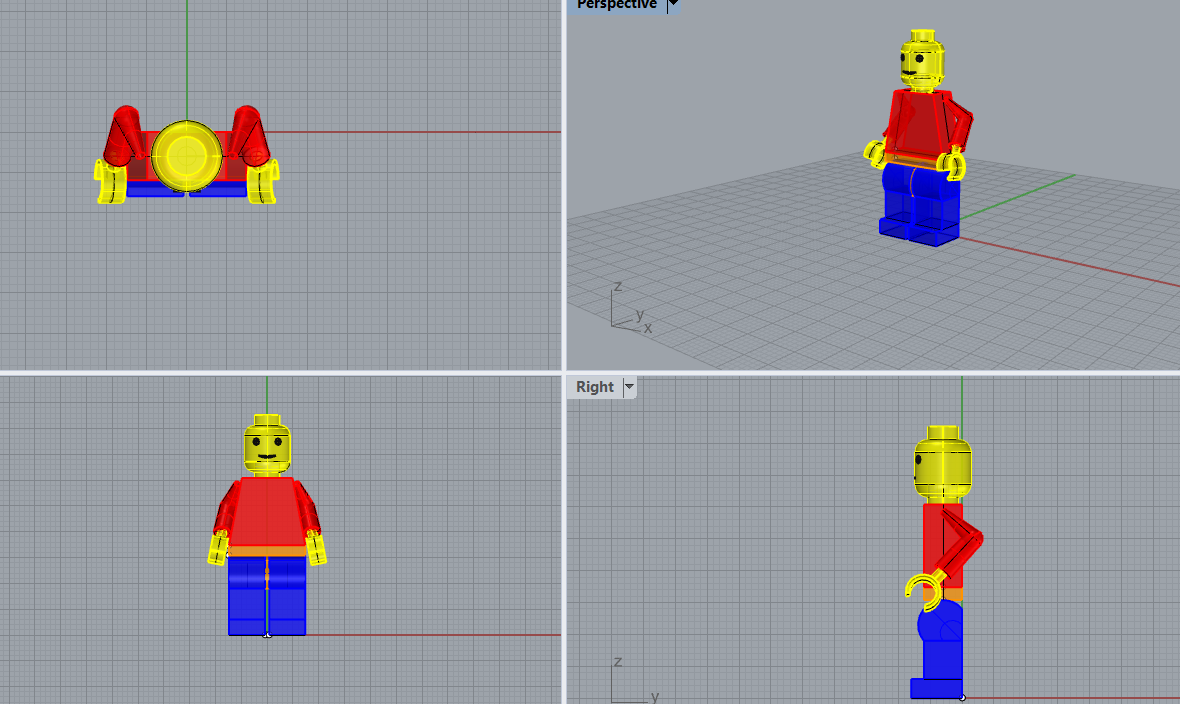The height and width of the screenshot is (704, 1180).
Task: Open the Right viewport menu arrow
Action: coord(629,387)
